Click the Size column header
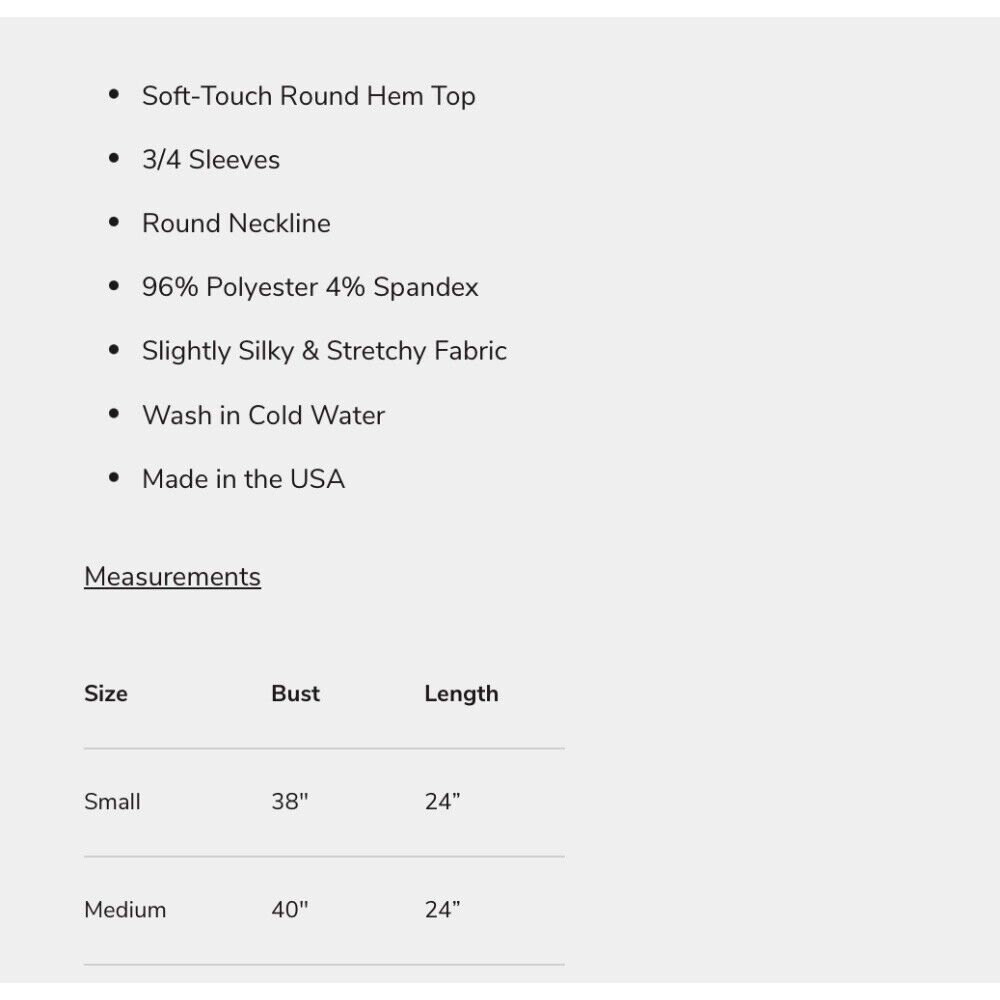The image size is (1000, 1000). click(x=106, y=693)
